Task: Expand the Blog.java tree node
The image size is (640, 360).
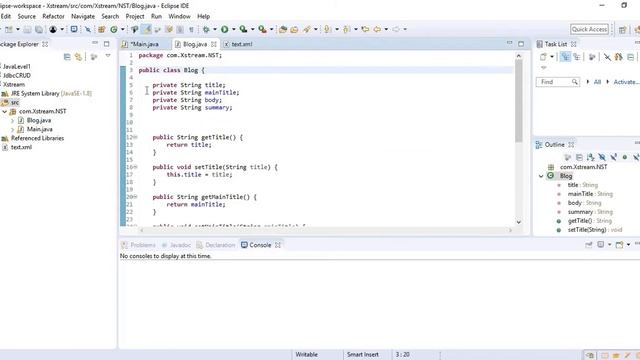Action: 12,120
